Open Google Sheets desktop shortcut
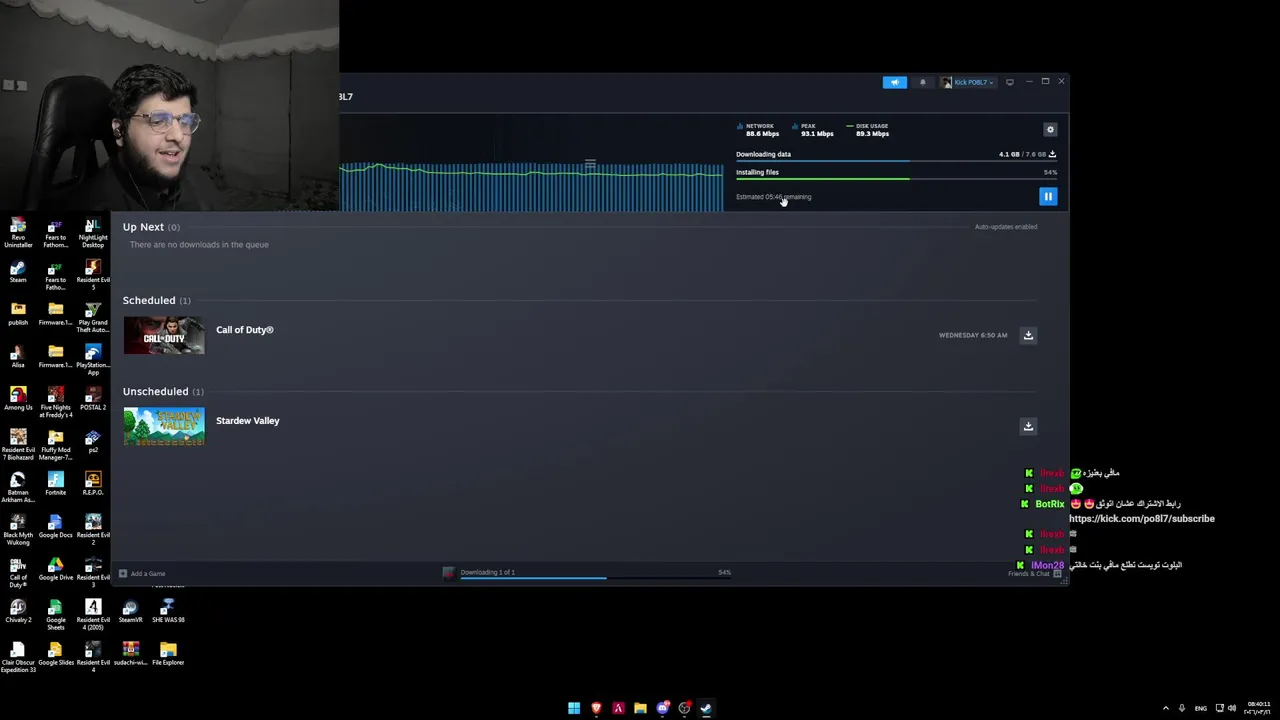1280x720 pixels. tap(56, 615)
